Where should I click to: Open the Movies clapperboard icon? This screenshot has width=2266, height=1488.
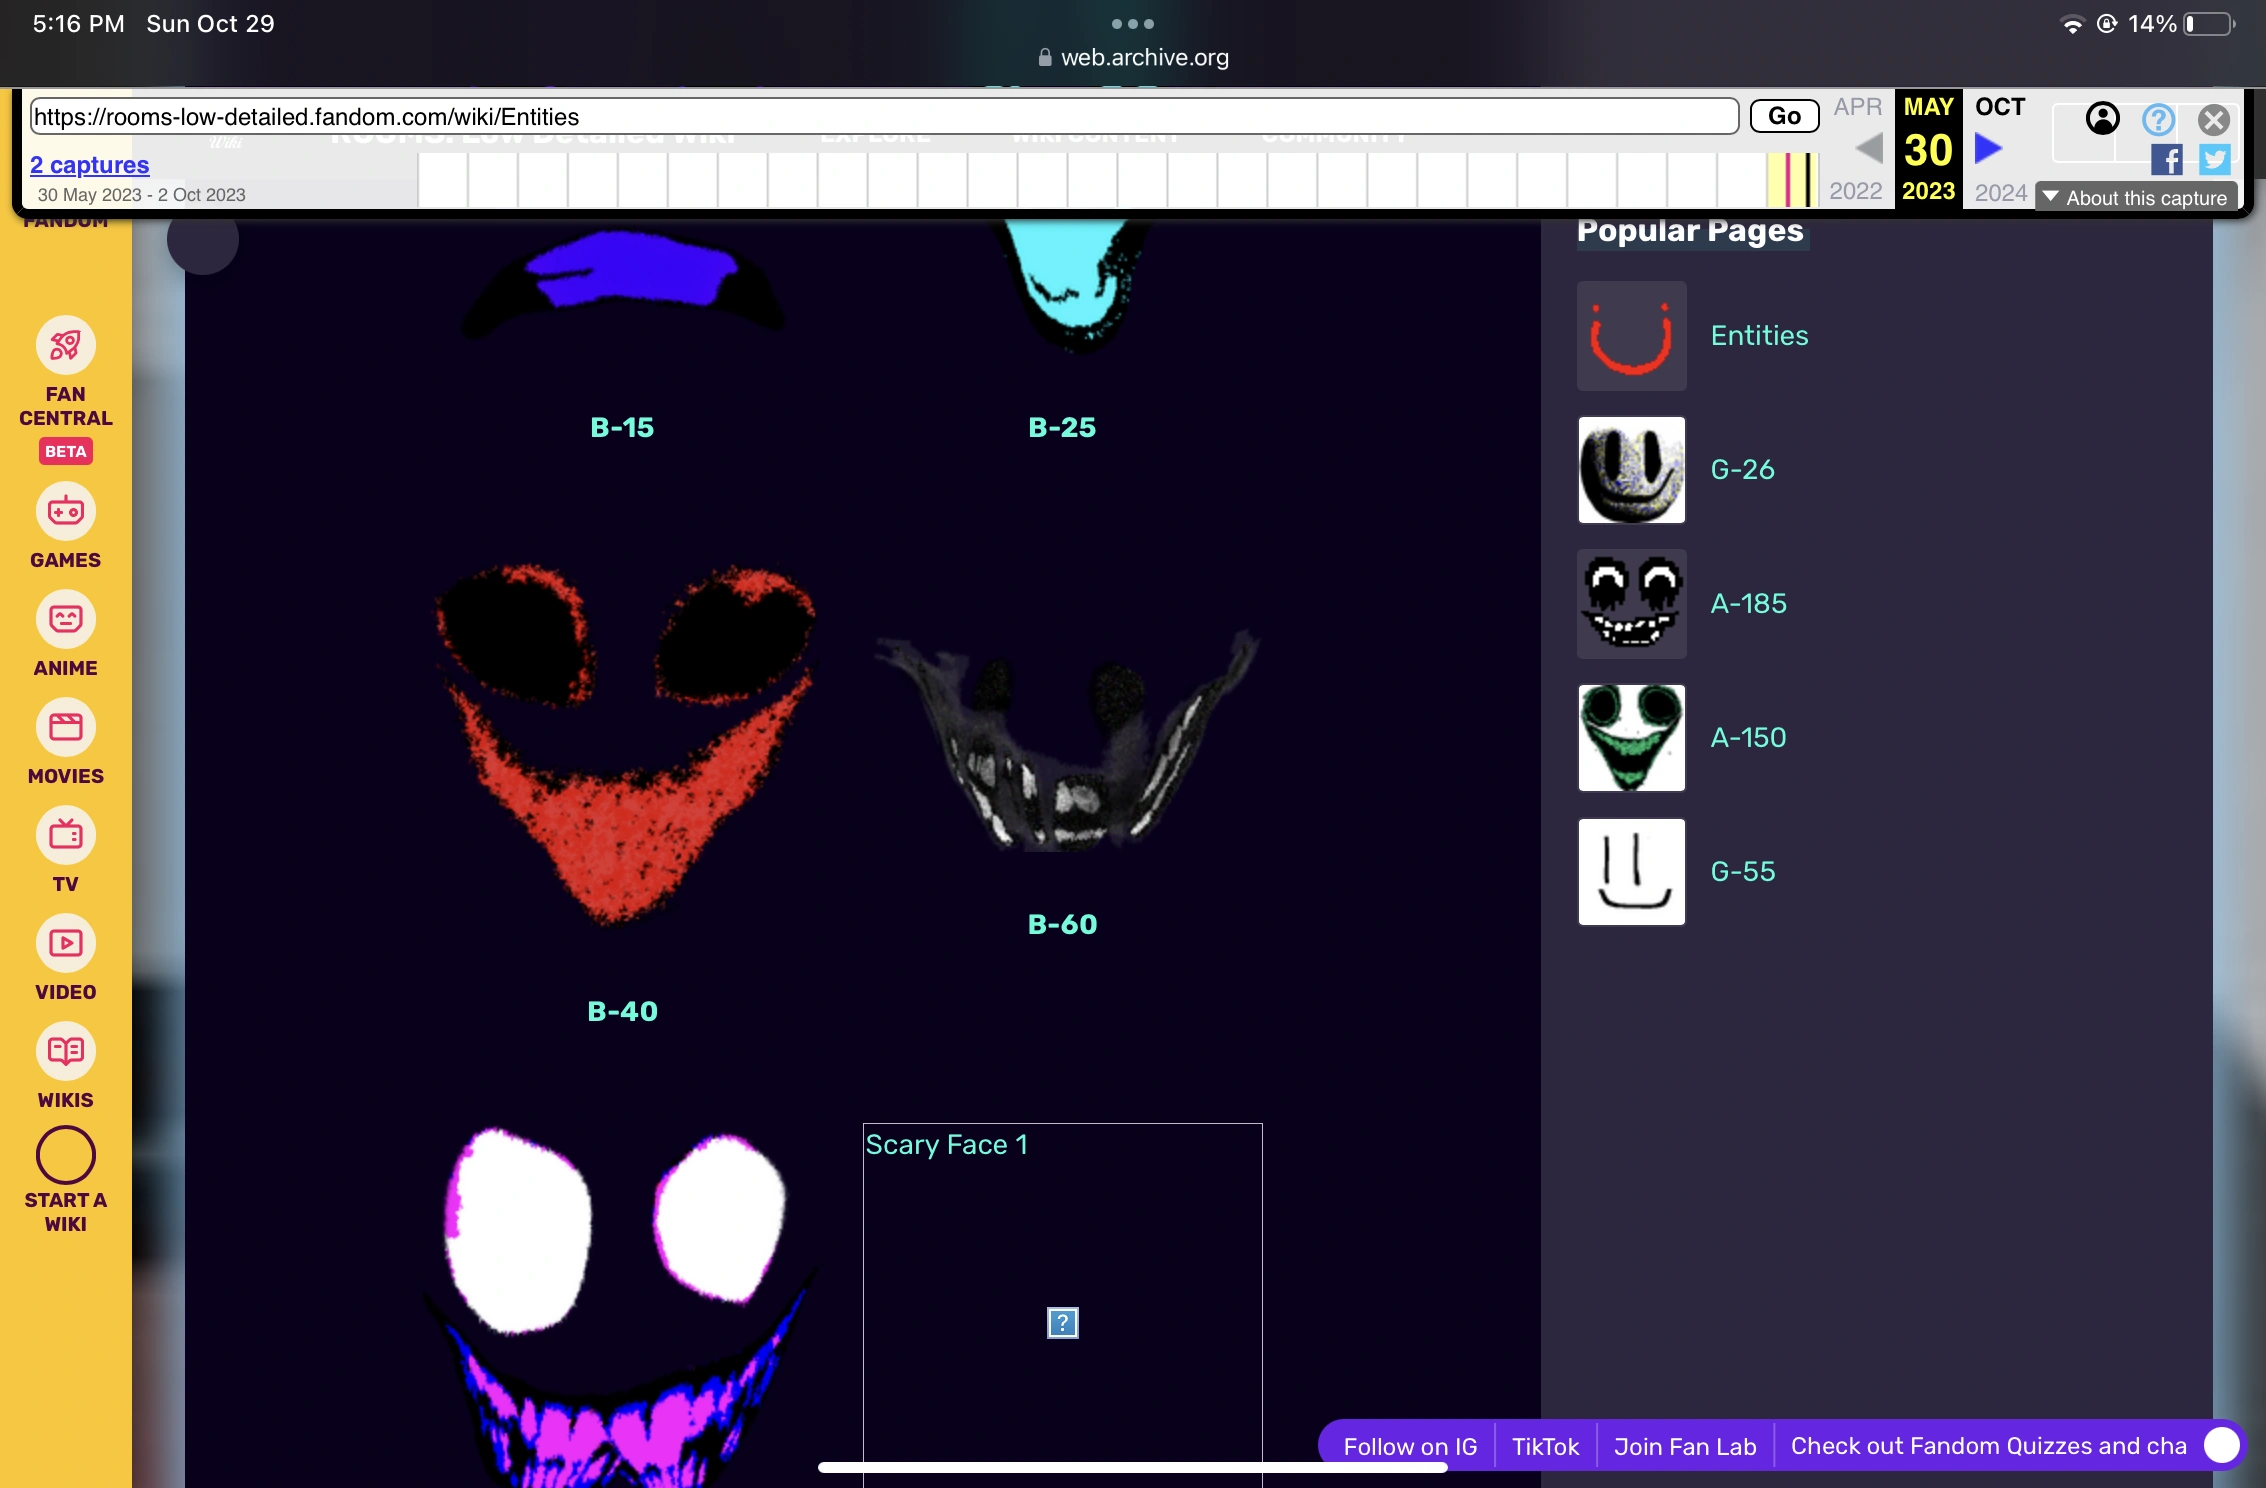coord(66,728)
